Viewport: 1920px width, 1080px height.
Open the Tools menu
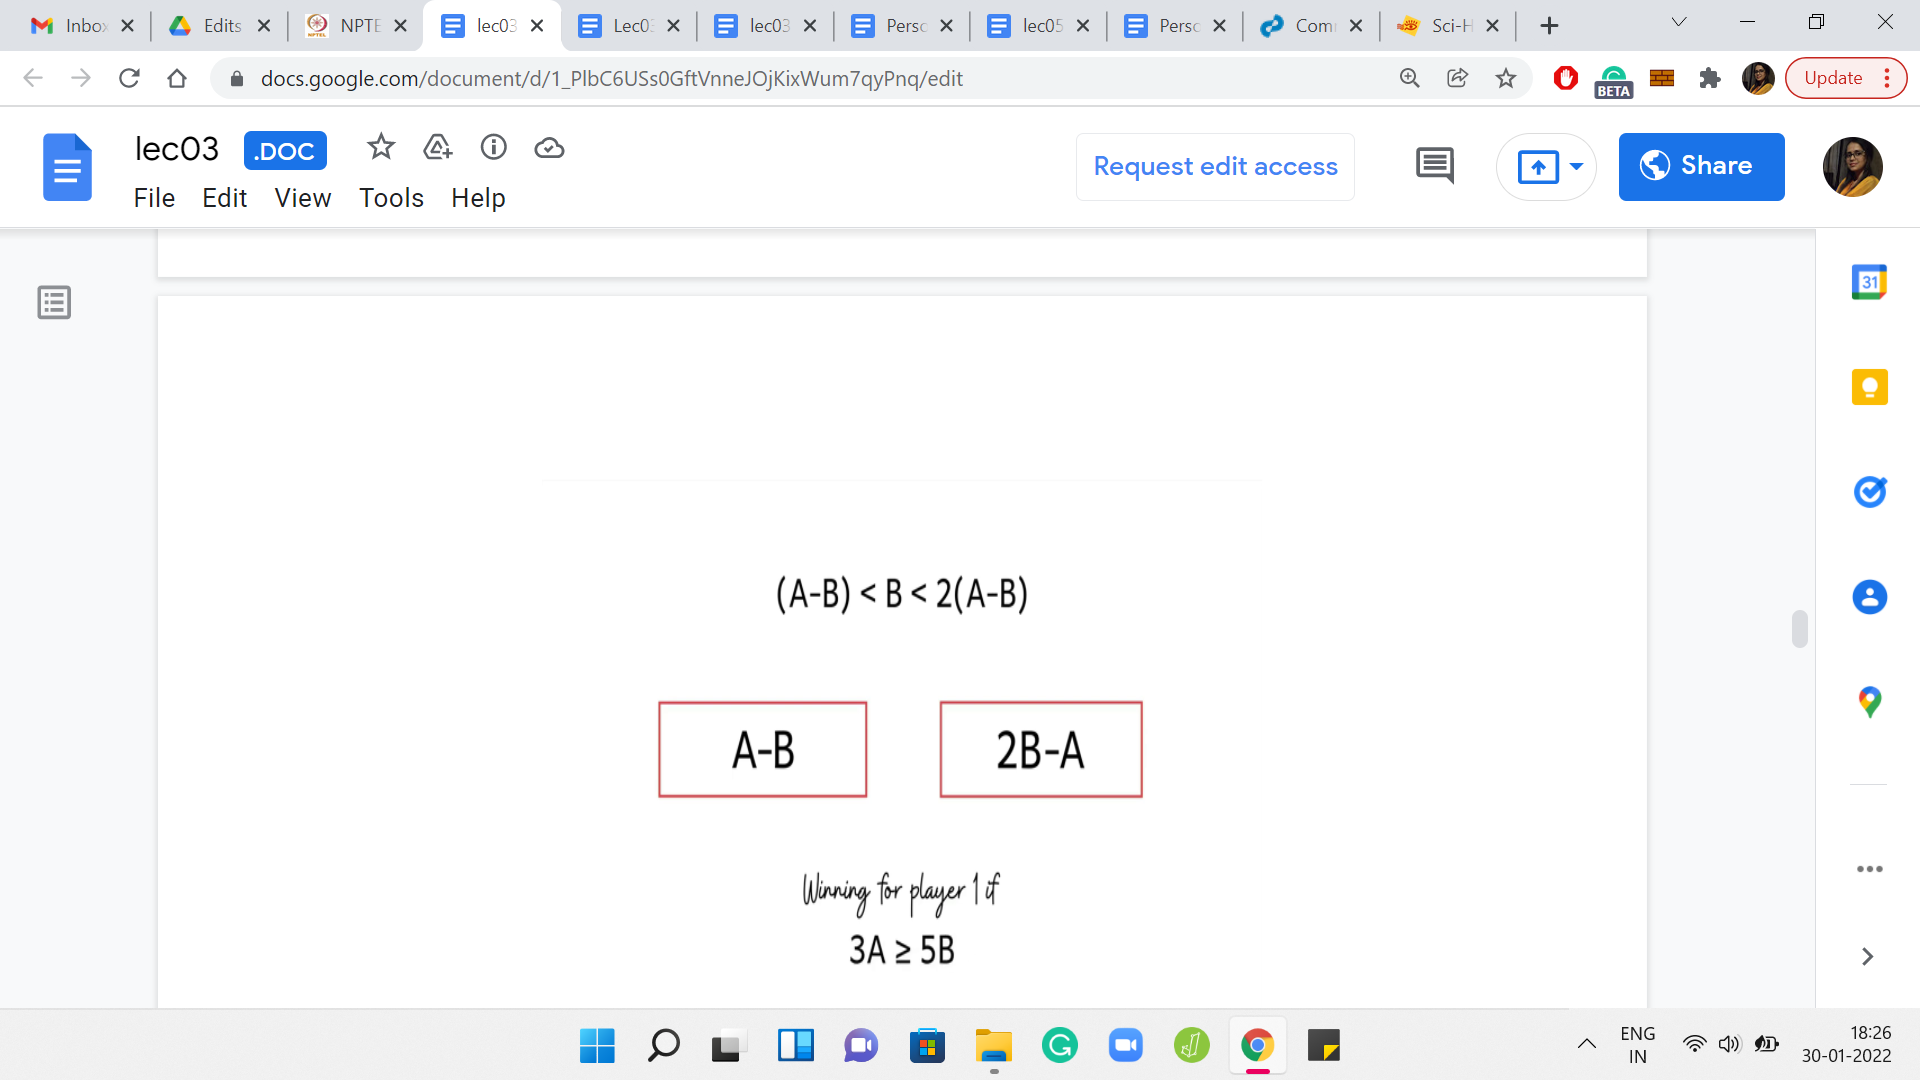[x=391, y=198]
